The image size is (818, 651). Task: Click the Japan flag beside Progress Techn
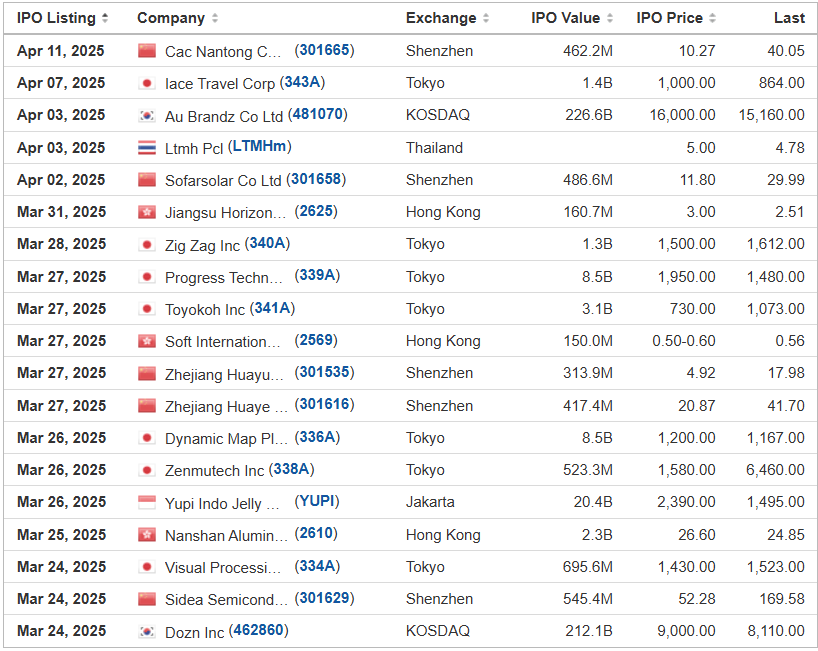(x=147, y=277)
